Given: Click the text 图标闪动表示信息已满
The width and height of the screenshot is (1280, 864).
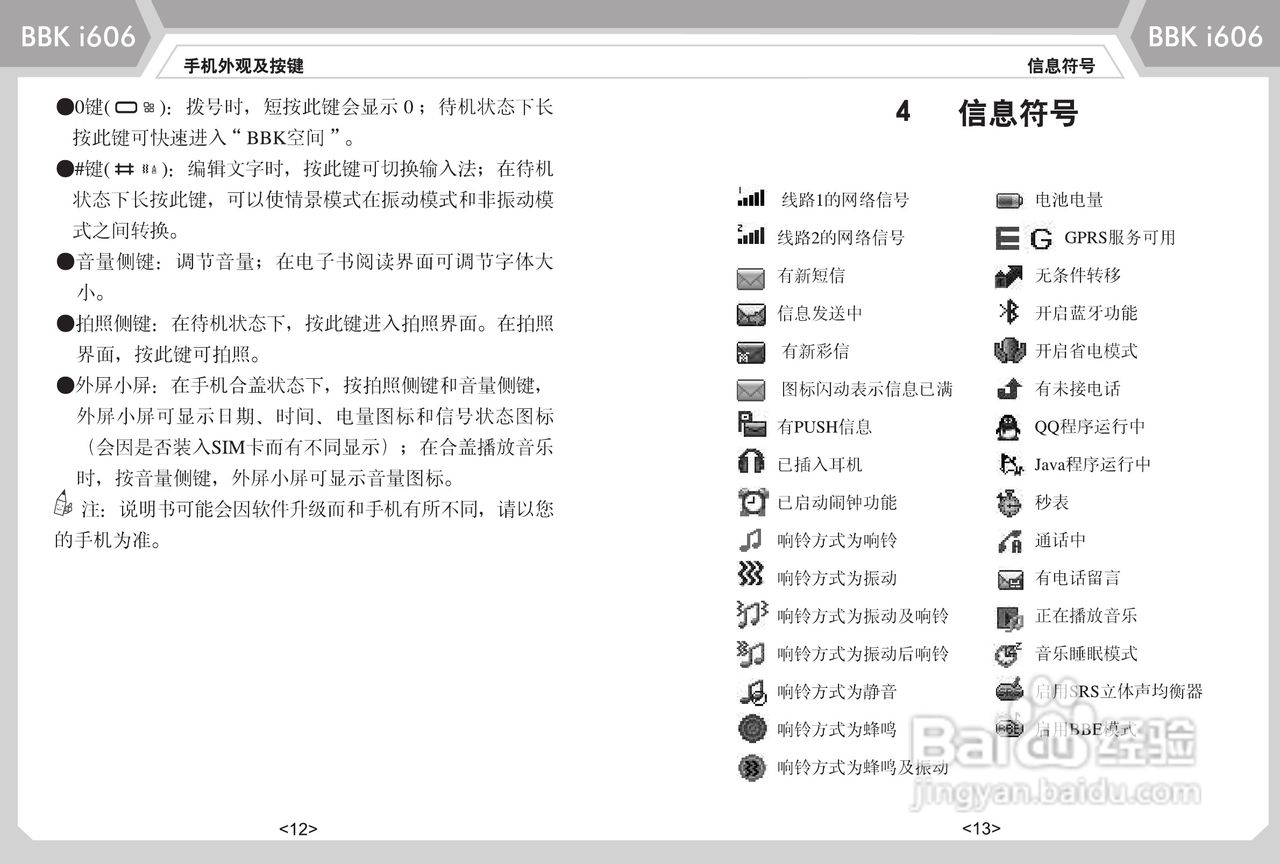Looking at the screenshot, I should [866, 389].
